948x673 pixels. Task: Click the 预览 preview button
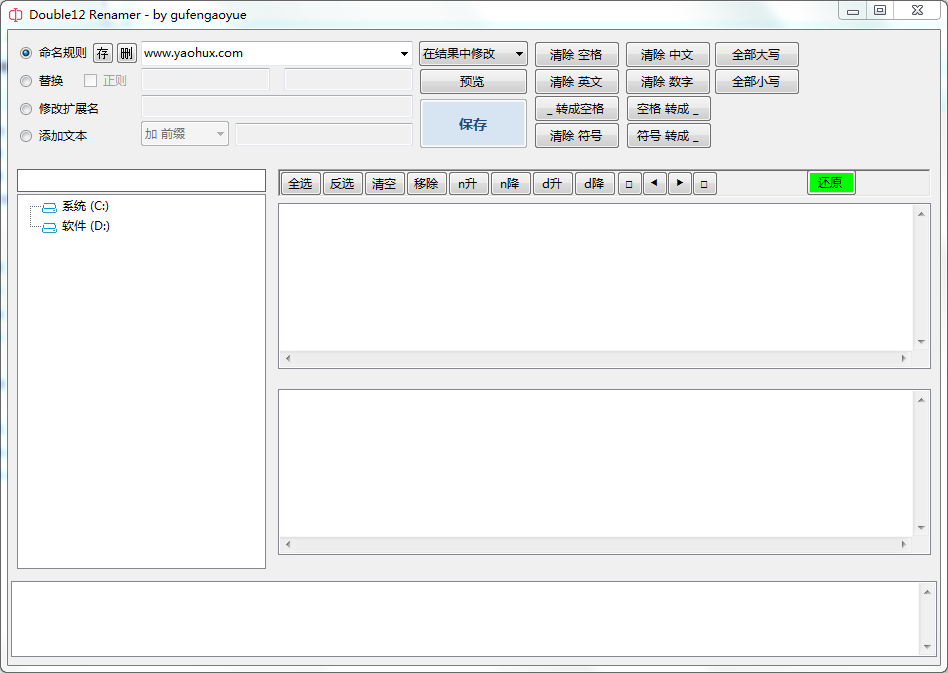(472, 82)
